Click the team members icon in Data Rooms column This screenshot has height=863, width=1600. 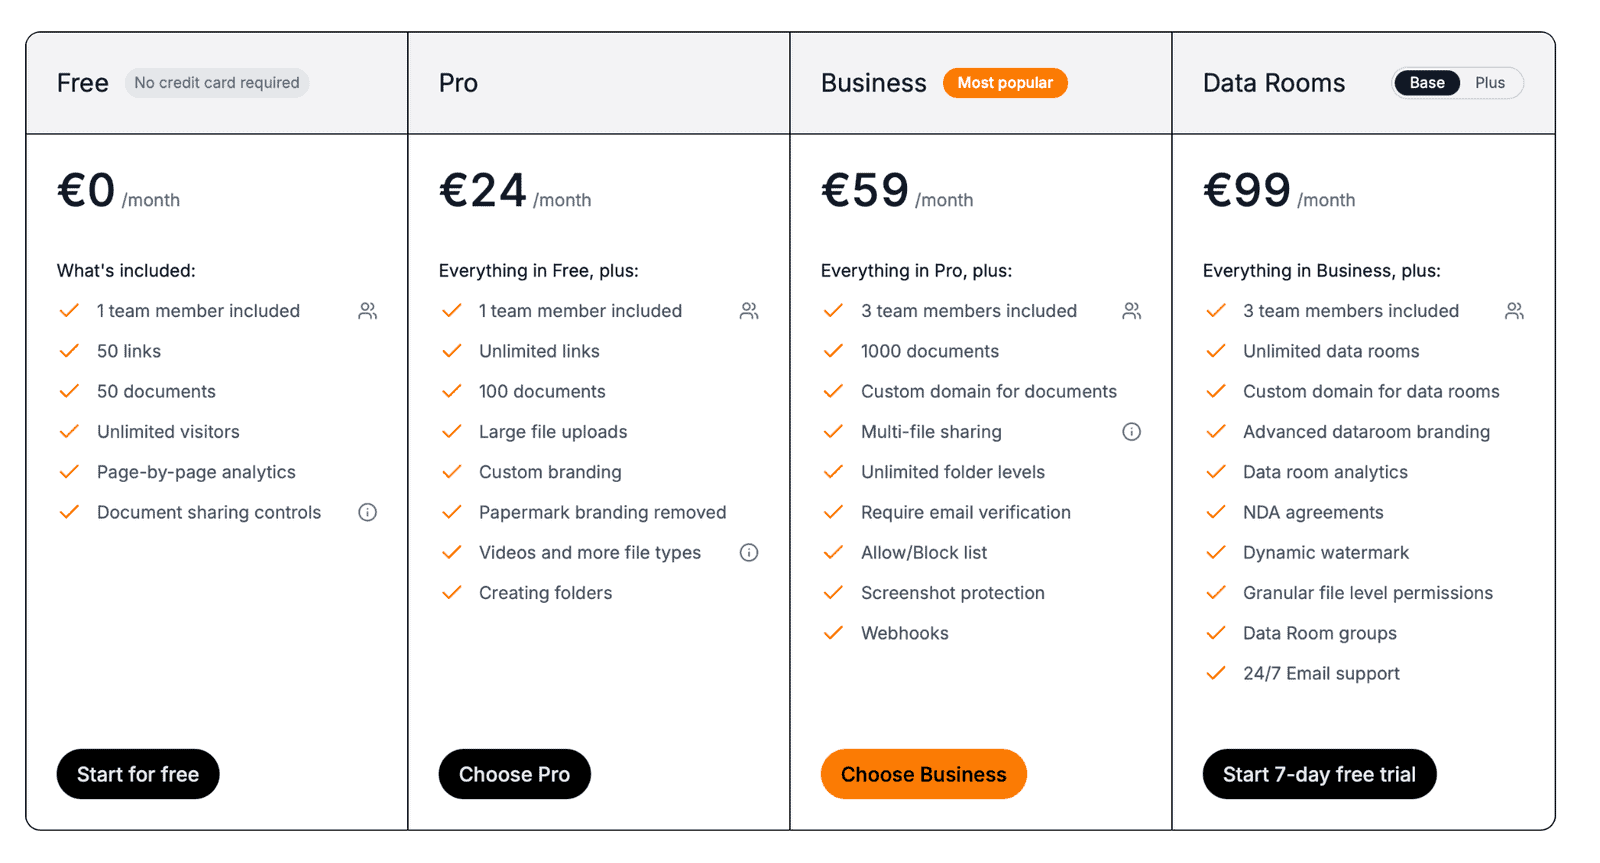point(1514,311)
